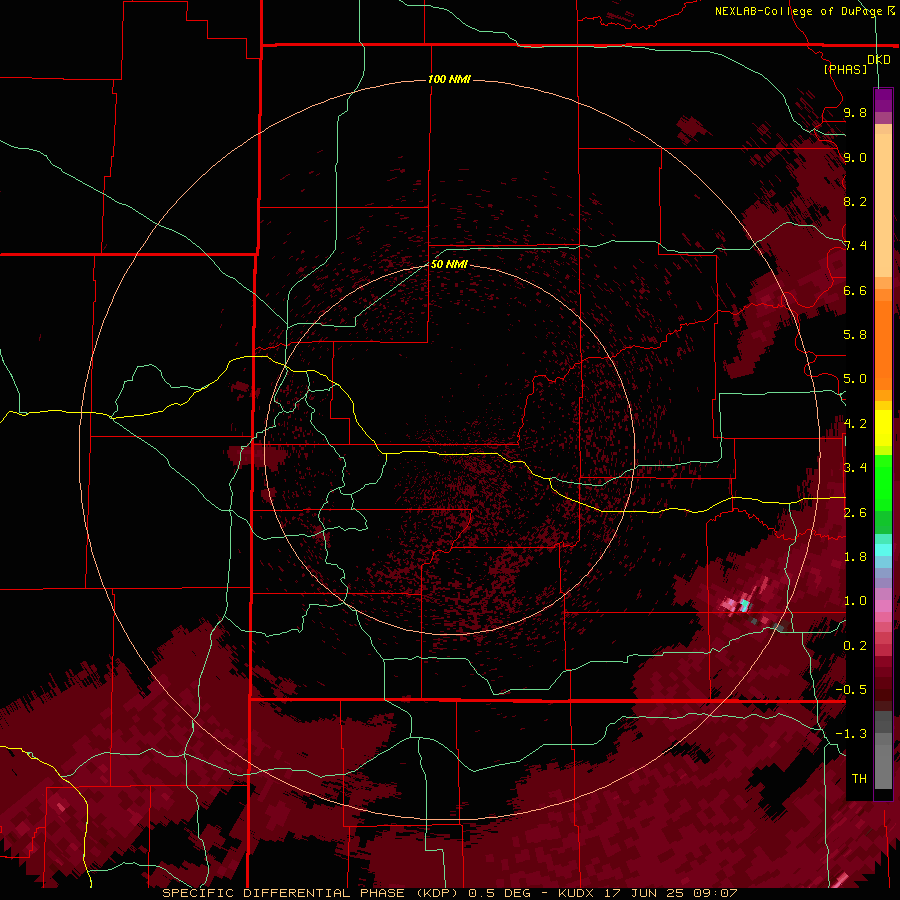Click the 17 JUN 25 09:07 timestamp
This screenshot has height=900, width=900.
(670, 893)
